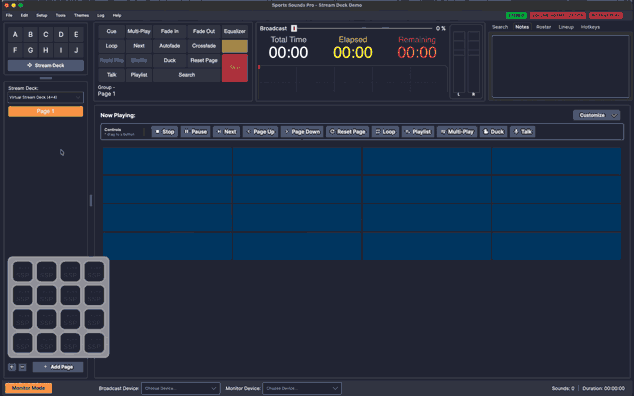Viewport: 634px width, 396px height.
Task: Click the minus icon beside Add Page
Action: 23,367
